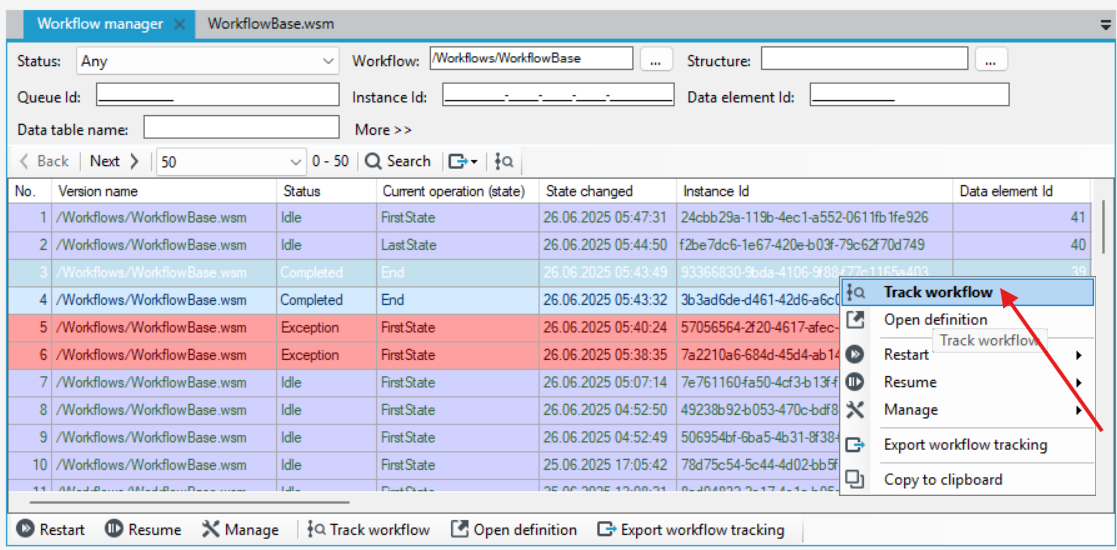
Task: Open the page size combo box showing 50
Action: click(232, 162)
